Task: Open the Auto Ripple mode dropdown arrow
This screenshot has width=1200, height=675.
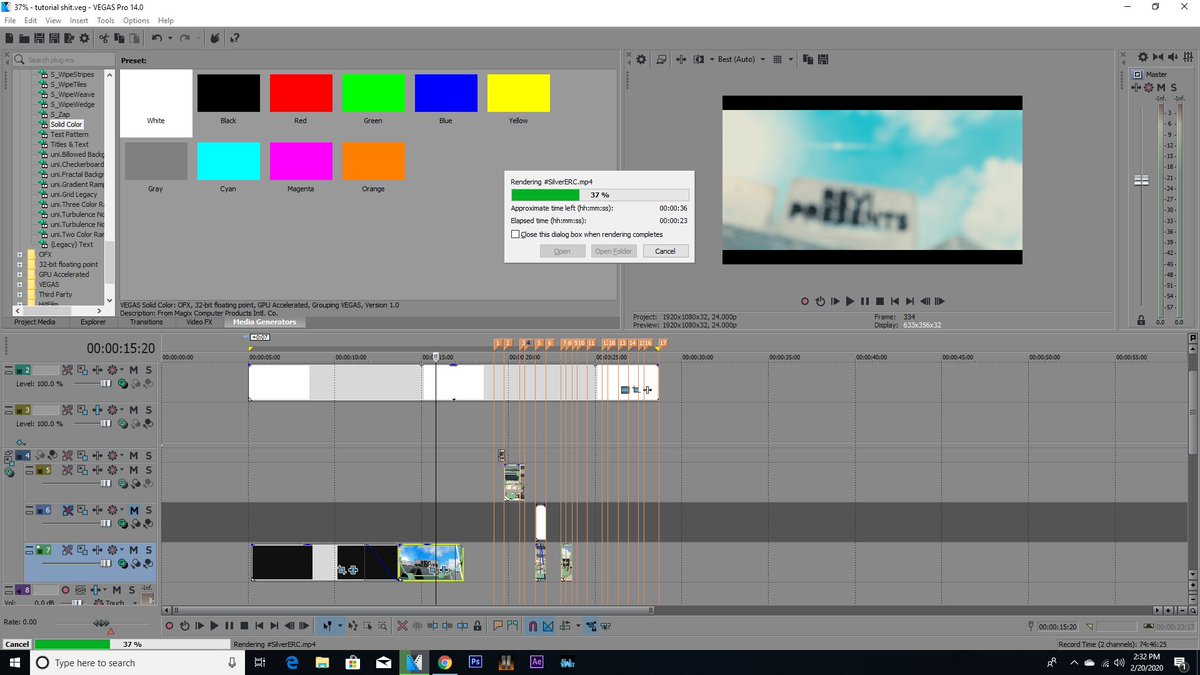Action: 578,626
